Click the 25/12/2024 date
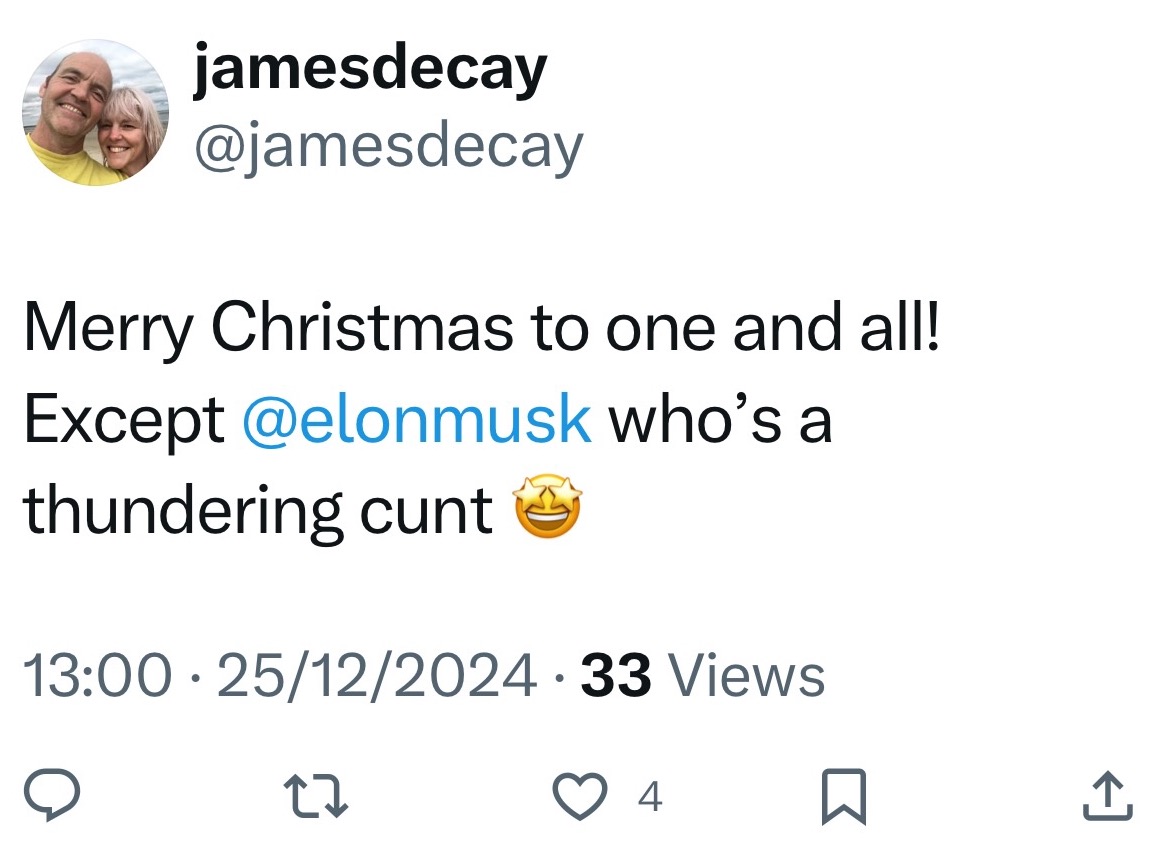The image size is (1150, 846). click(x=377, y=675)
